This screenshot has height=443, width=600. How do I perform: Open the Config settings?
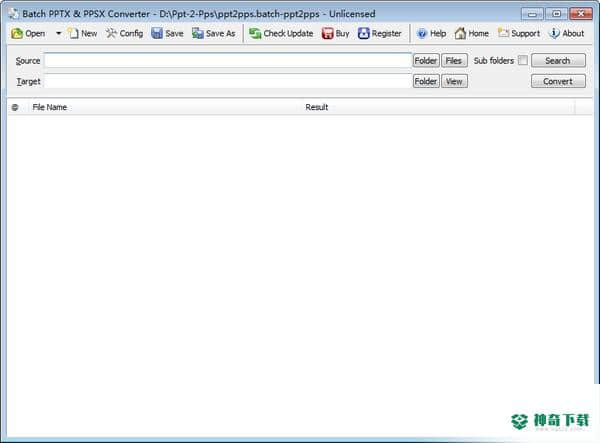tap(124, 34)
